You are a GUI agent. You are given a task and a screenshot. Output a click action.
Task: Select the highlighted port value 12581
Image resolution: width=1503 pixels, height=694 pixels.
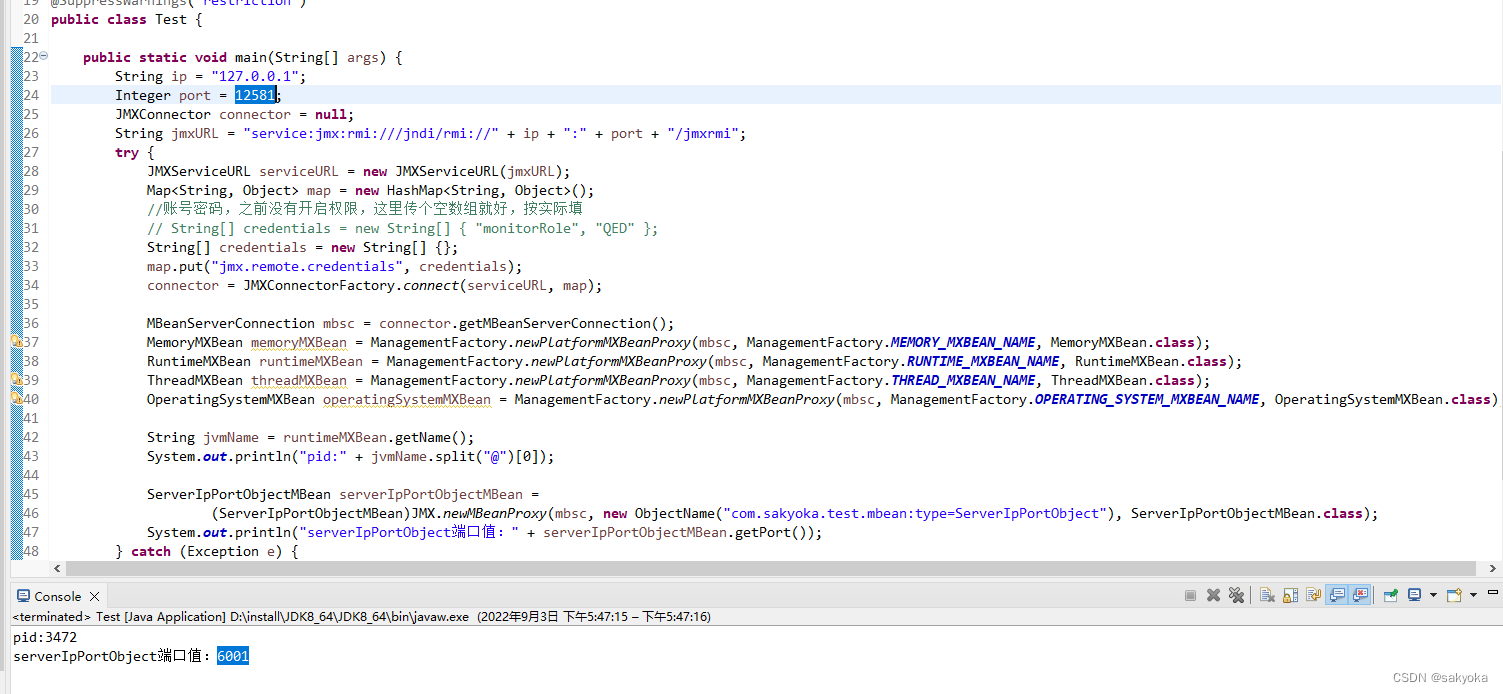[255, 94]
